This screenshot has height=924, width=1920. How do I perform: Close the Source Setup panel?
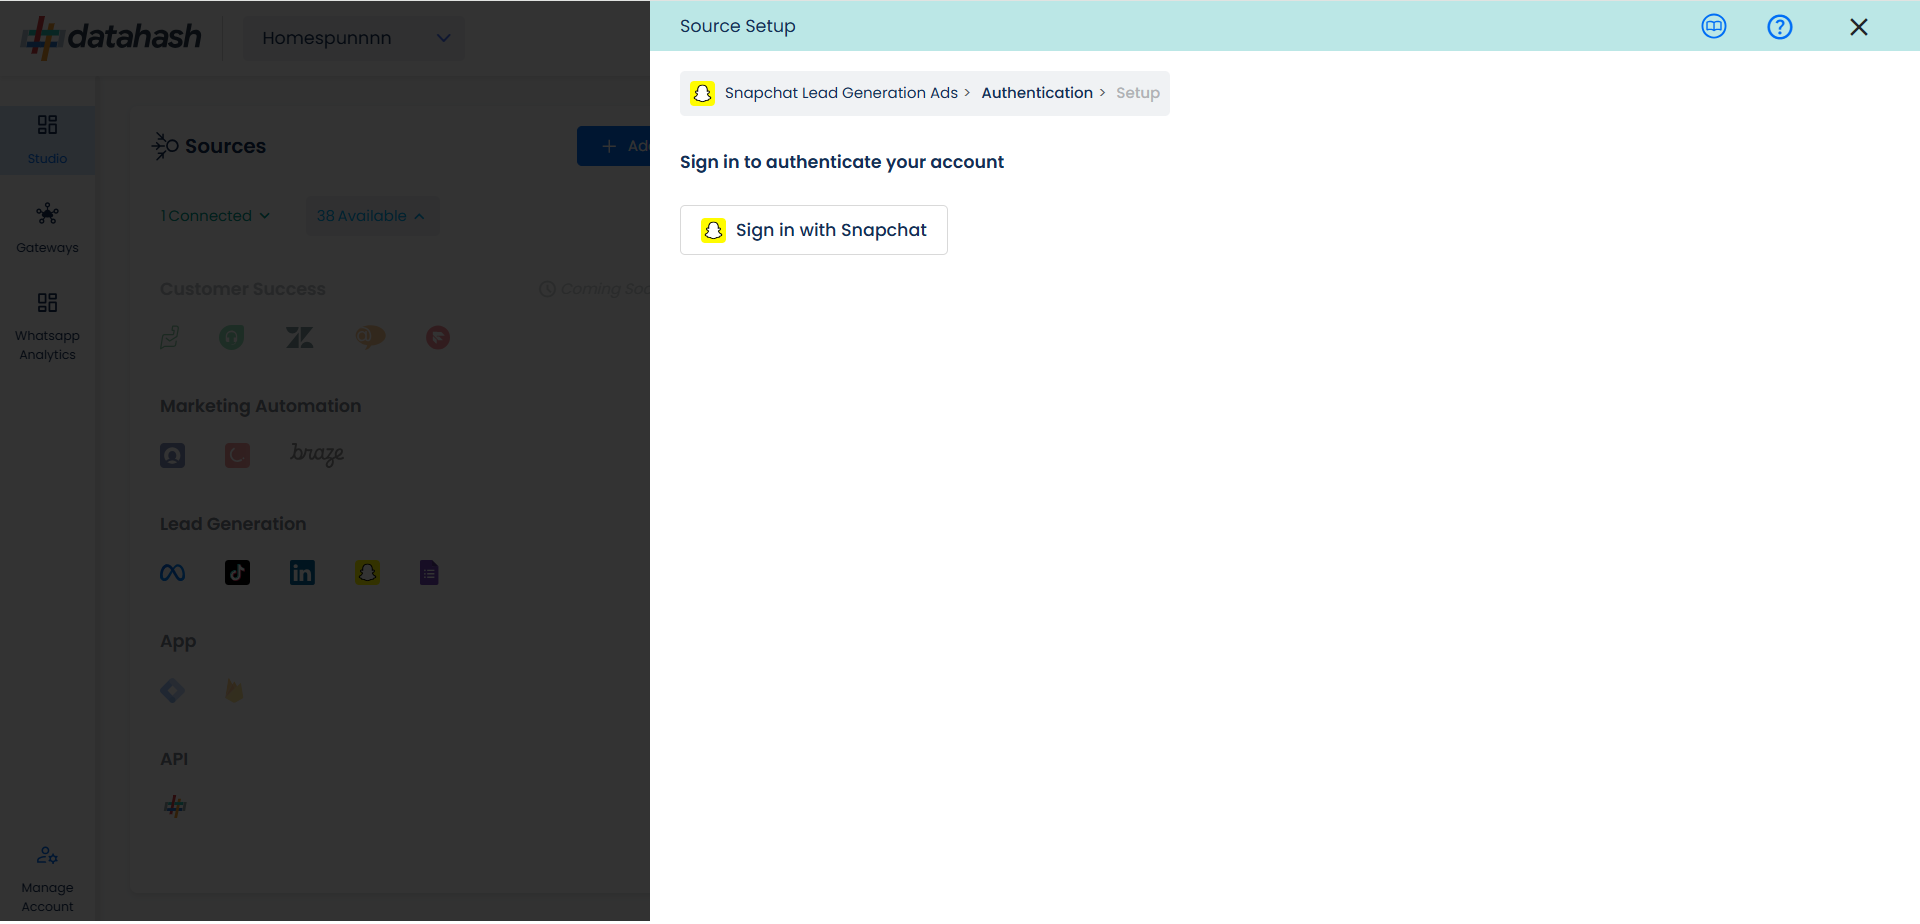click(x=1858, y=27)
